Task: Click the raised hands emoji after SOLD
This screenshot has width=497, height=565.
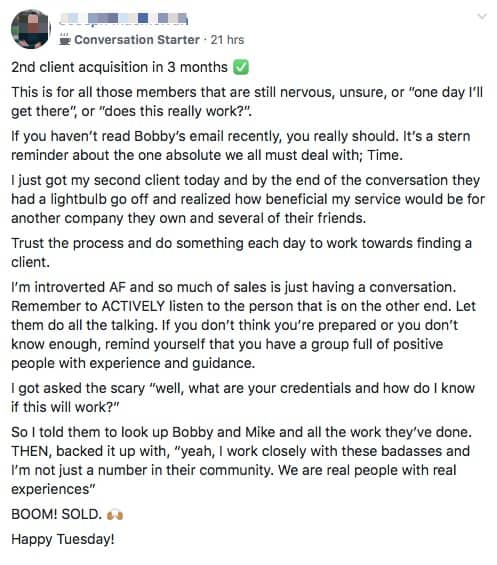Action: click(x=115, y=515)
